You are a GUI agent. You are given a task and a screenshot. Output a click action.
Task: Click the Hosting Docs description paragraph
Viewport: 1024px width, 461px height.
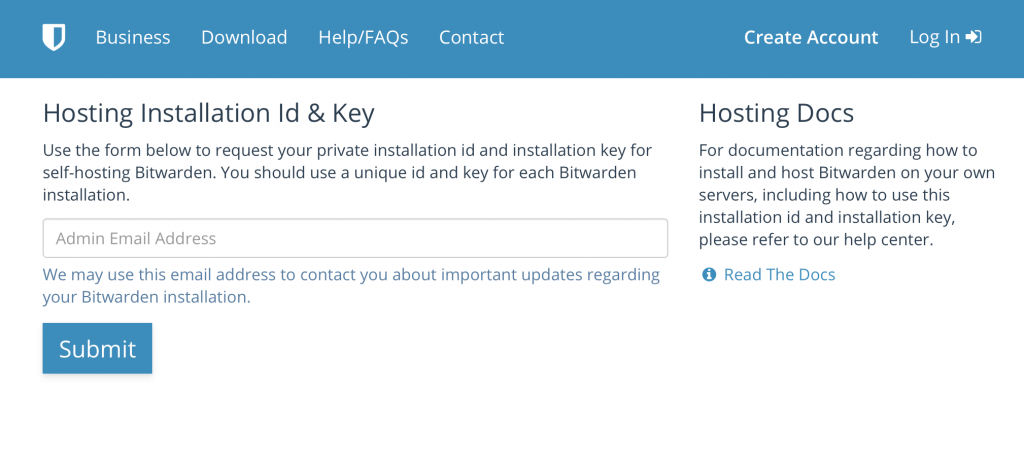pyautogui.click(x=847, y=195)
